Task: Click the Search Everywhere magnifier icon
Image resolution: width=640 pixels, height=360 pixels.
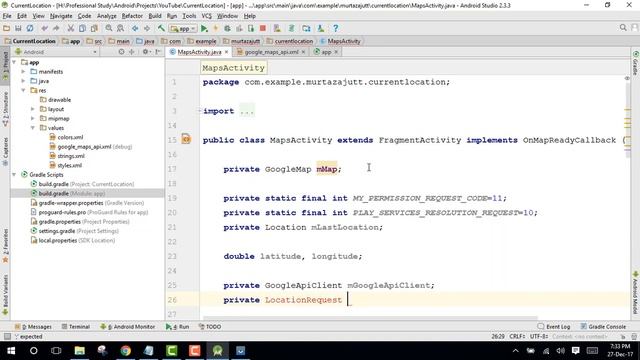Action: point(623,28)
